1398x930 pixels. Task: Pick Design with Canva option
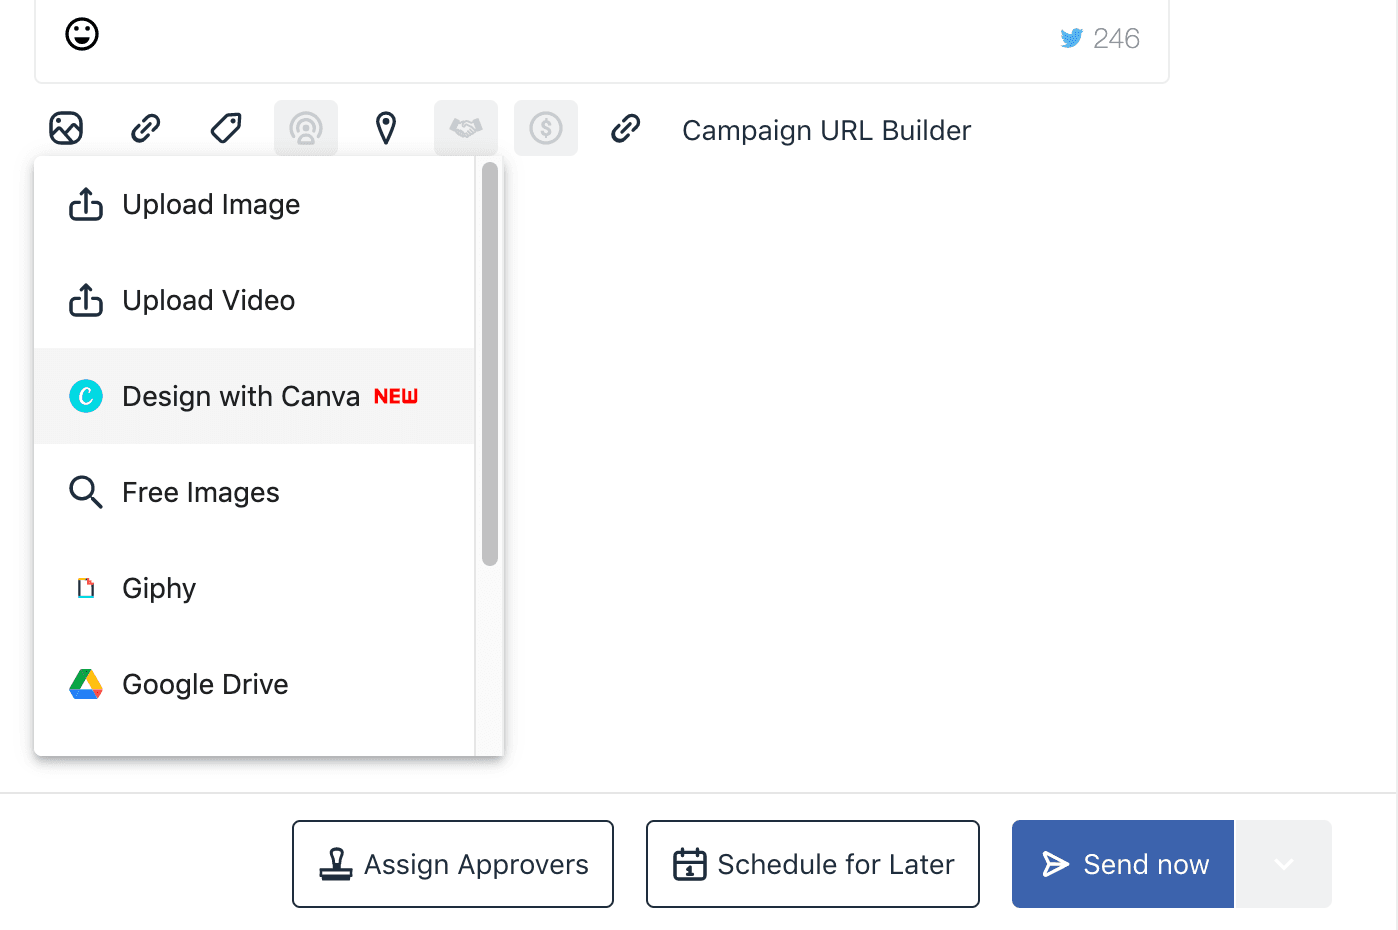click(x=240, y=397)
